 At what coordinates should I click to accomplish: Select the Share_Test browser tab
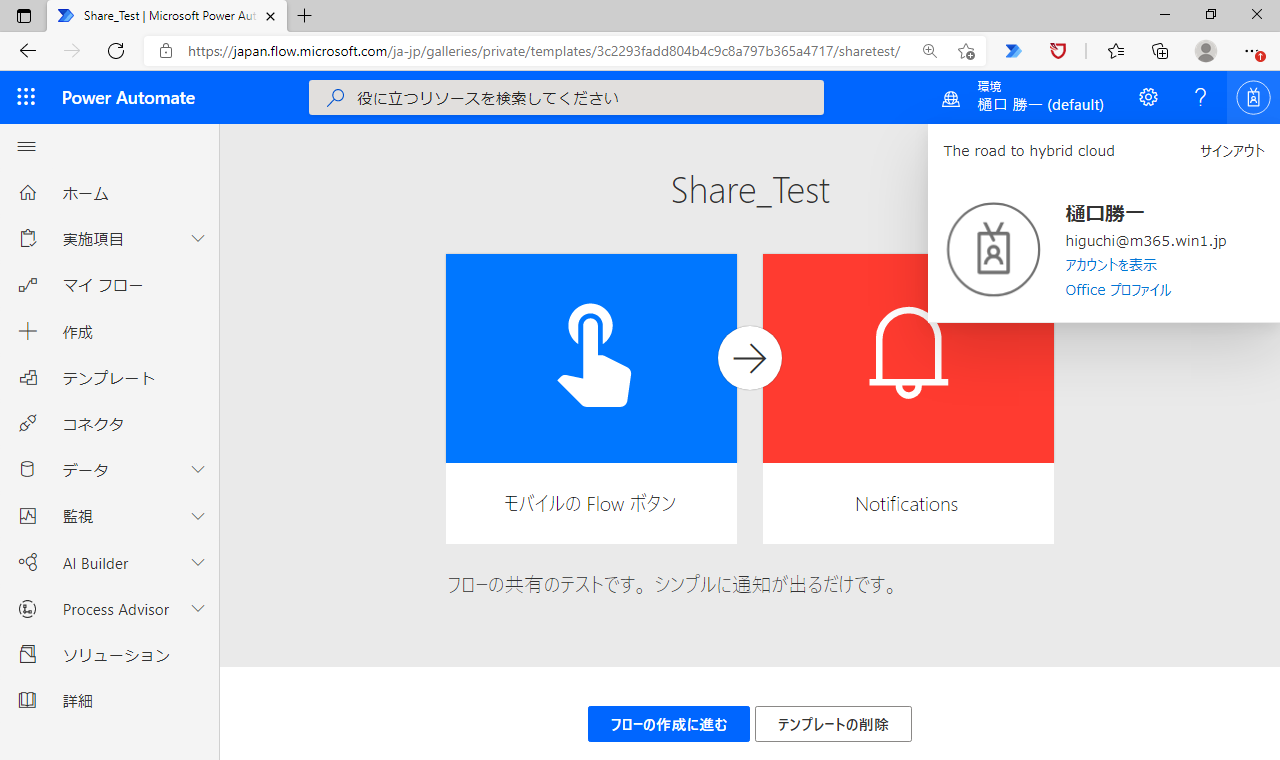point(168,15)
